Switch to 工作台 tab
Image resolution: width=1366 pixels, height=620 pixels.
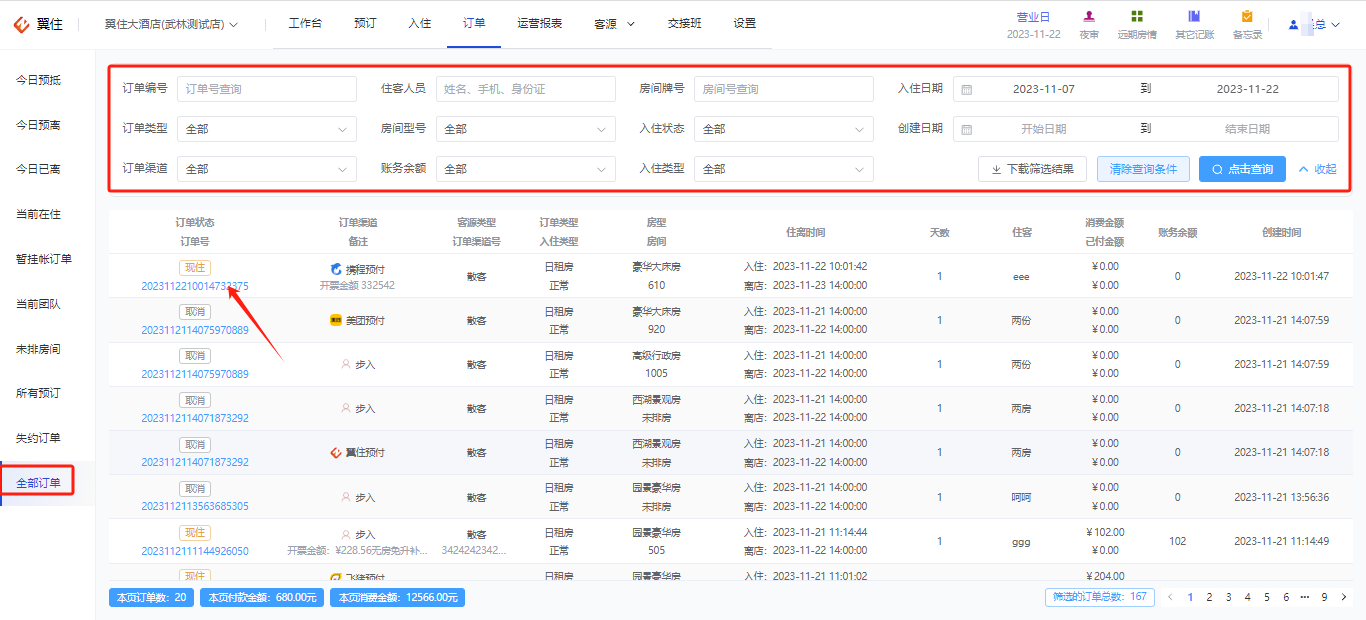pos(305,23)
